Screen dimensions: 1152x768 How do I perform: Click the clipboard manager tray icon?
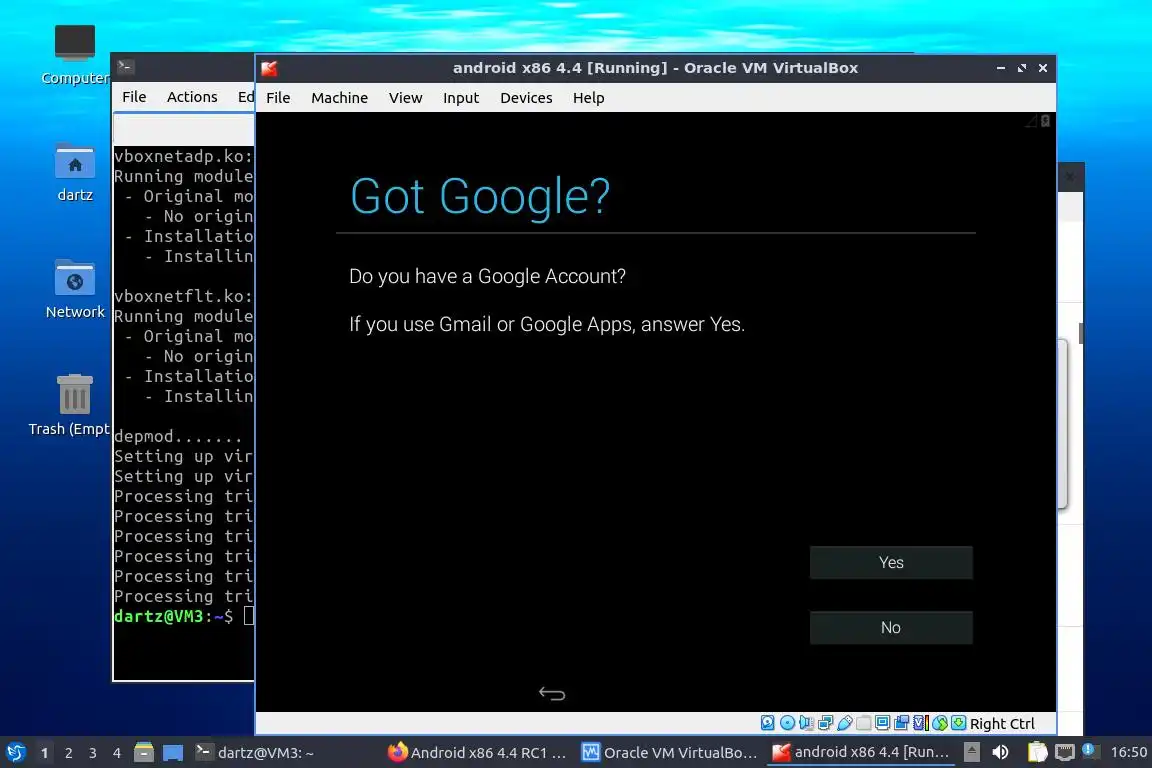click(x=1037, y=752)
